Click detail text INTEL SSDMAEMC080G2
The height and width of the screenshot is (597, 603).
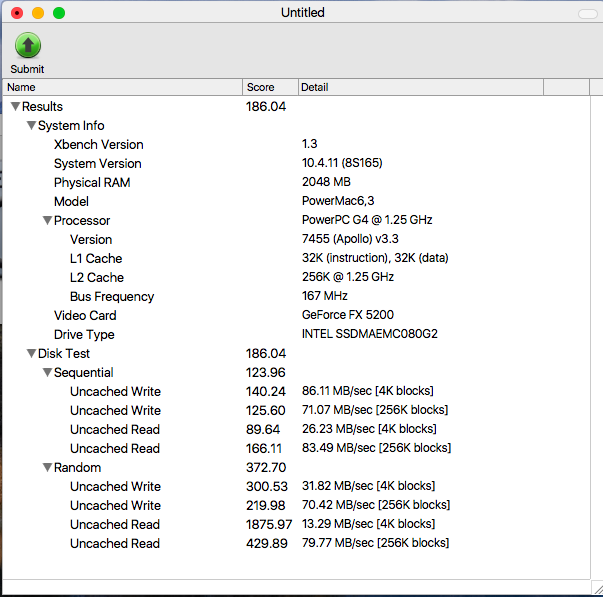[370, 334]
